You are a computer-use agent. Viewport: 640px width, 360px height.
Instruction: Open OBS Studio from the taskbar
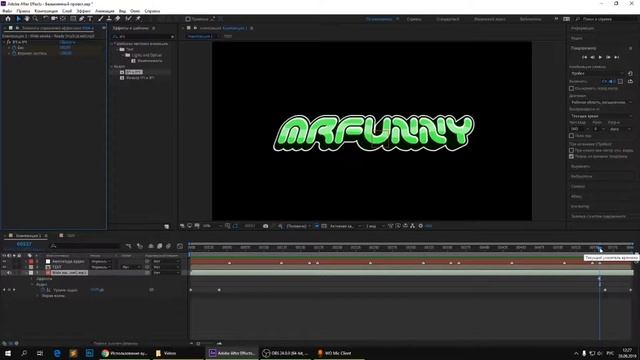286,353
